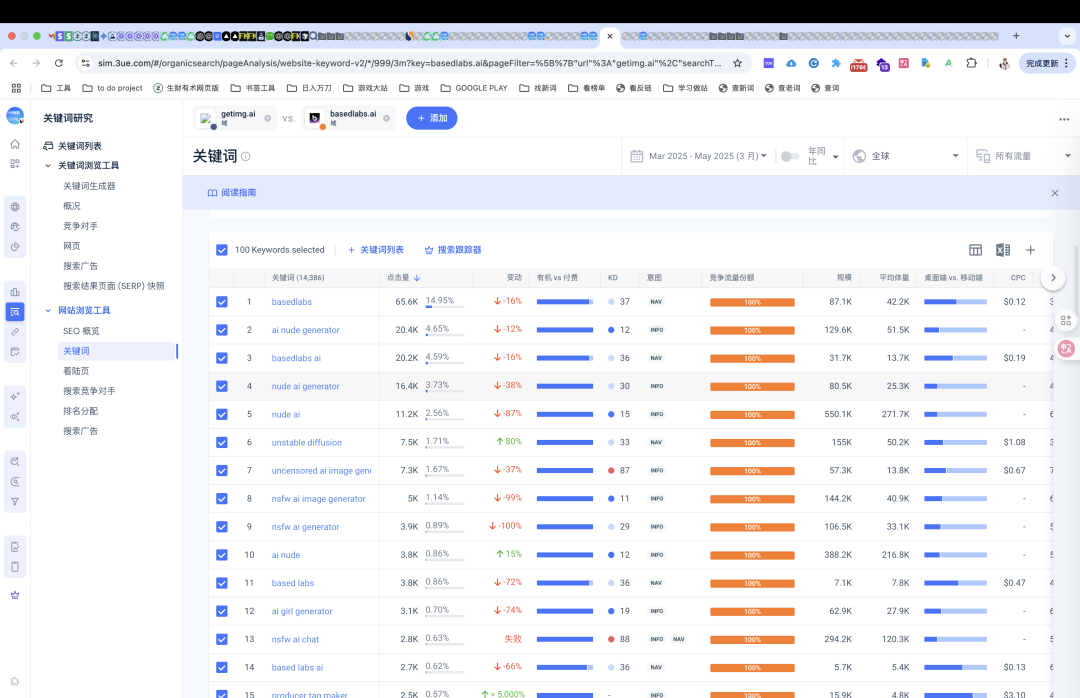Open 着陆页 in sidebar menu

pyautogui.click(x=76, y=371)
